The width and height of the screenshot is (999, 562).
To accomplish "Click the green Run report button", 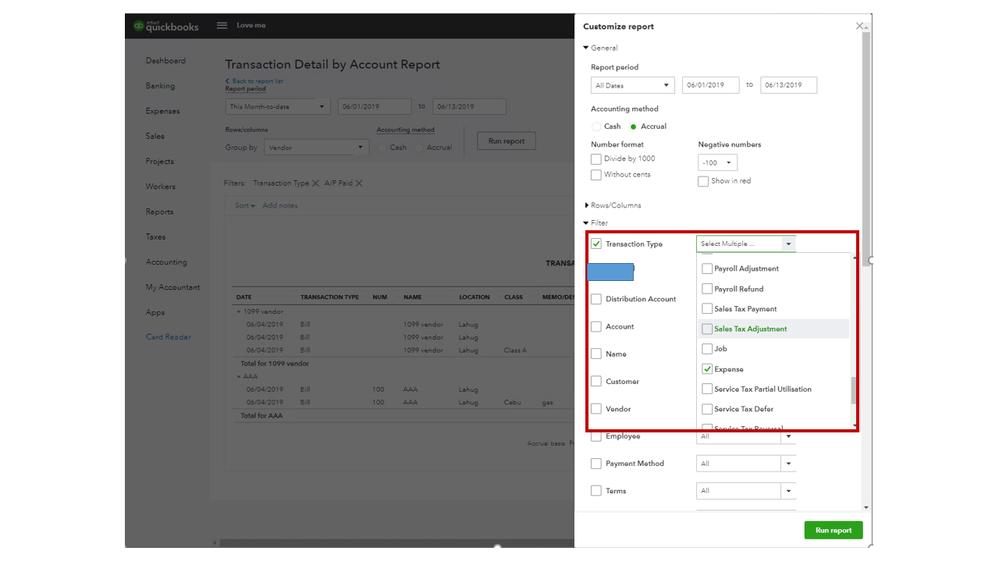I will click(x=833, y=530).
